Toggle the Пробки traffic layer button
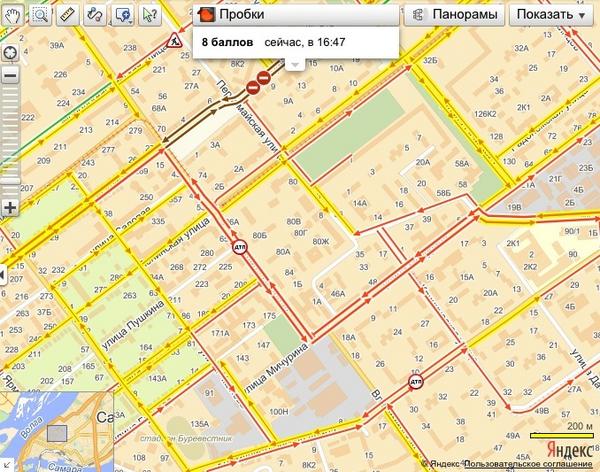The height and width of the screenshot is (472, 600). point(296,15)
